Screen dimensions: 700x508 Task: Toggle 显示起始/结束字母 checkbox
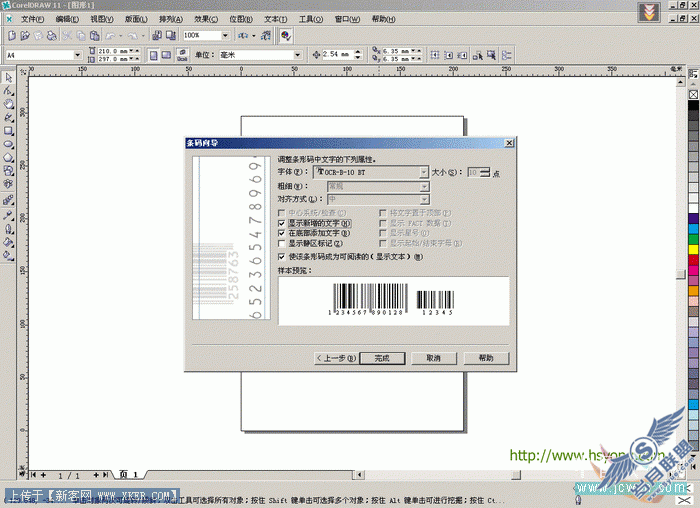tap(383, 243)
